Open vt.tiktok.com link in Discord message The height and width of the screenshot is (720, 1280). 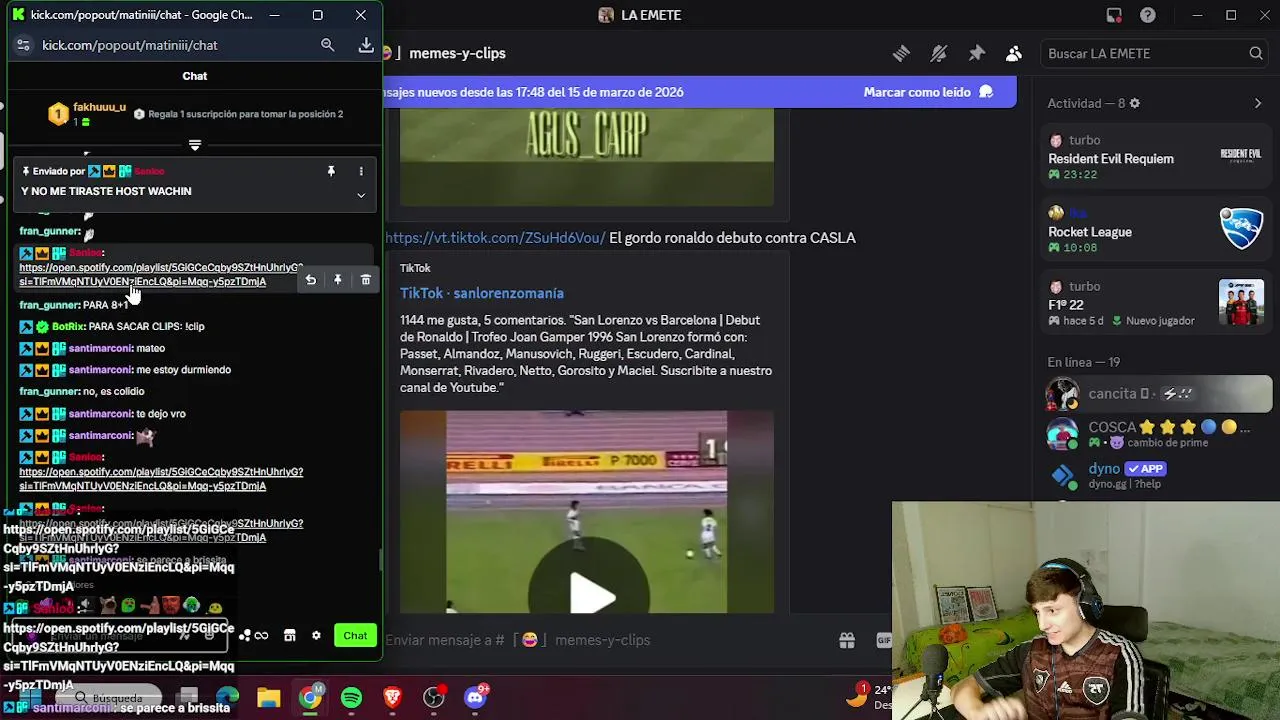click(495, 238)
